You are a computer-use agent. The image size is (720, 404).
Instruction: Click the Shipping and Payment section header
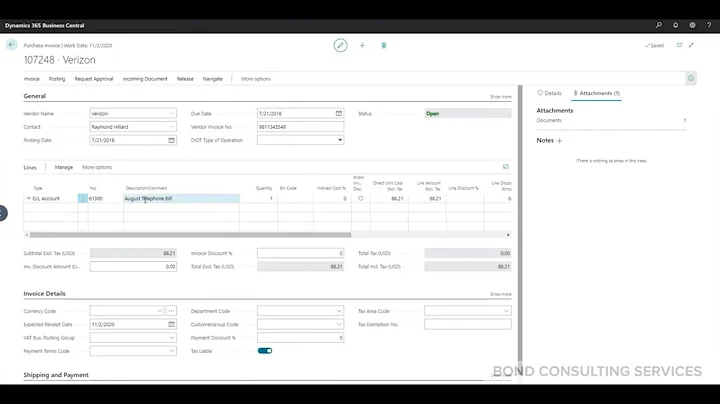pos(56,375)
